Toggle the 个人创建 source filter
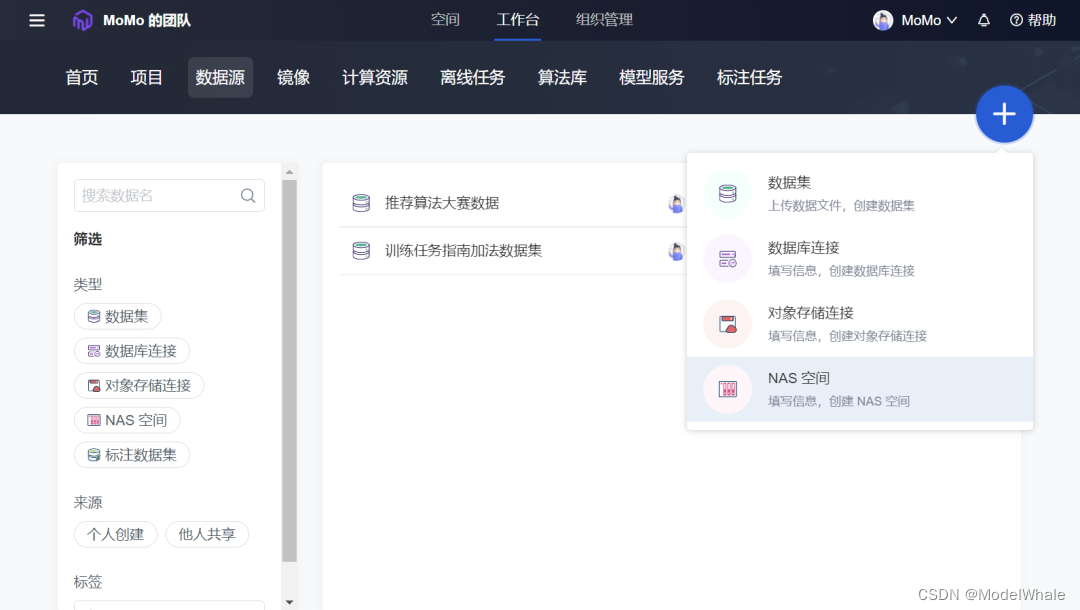 click(x=116, y=534)
